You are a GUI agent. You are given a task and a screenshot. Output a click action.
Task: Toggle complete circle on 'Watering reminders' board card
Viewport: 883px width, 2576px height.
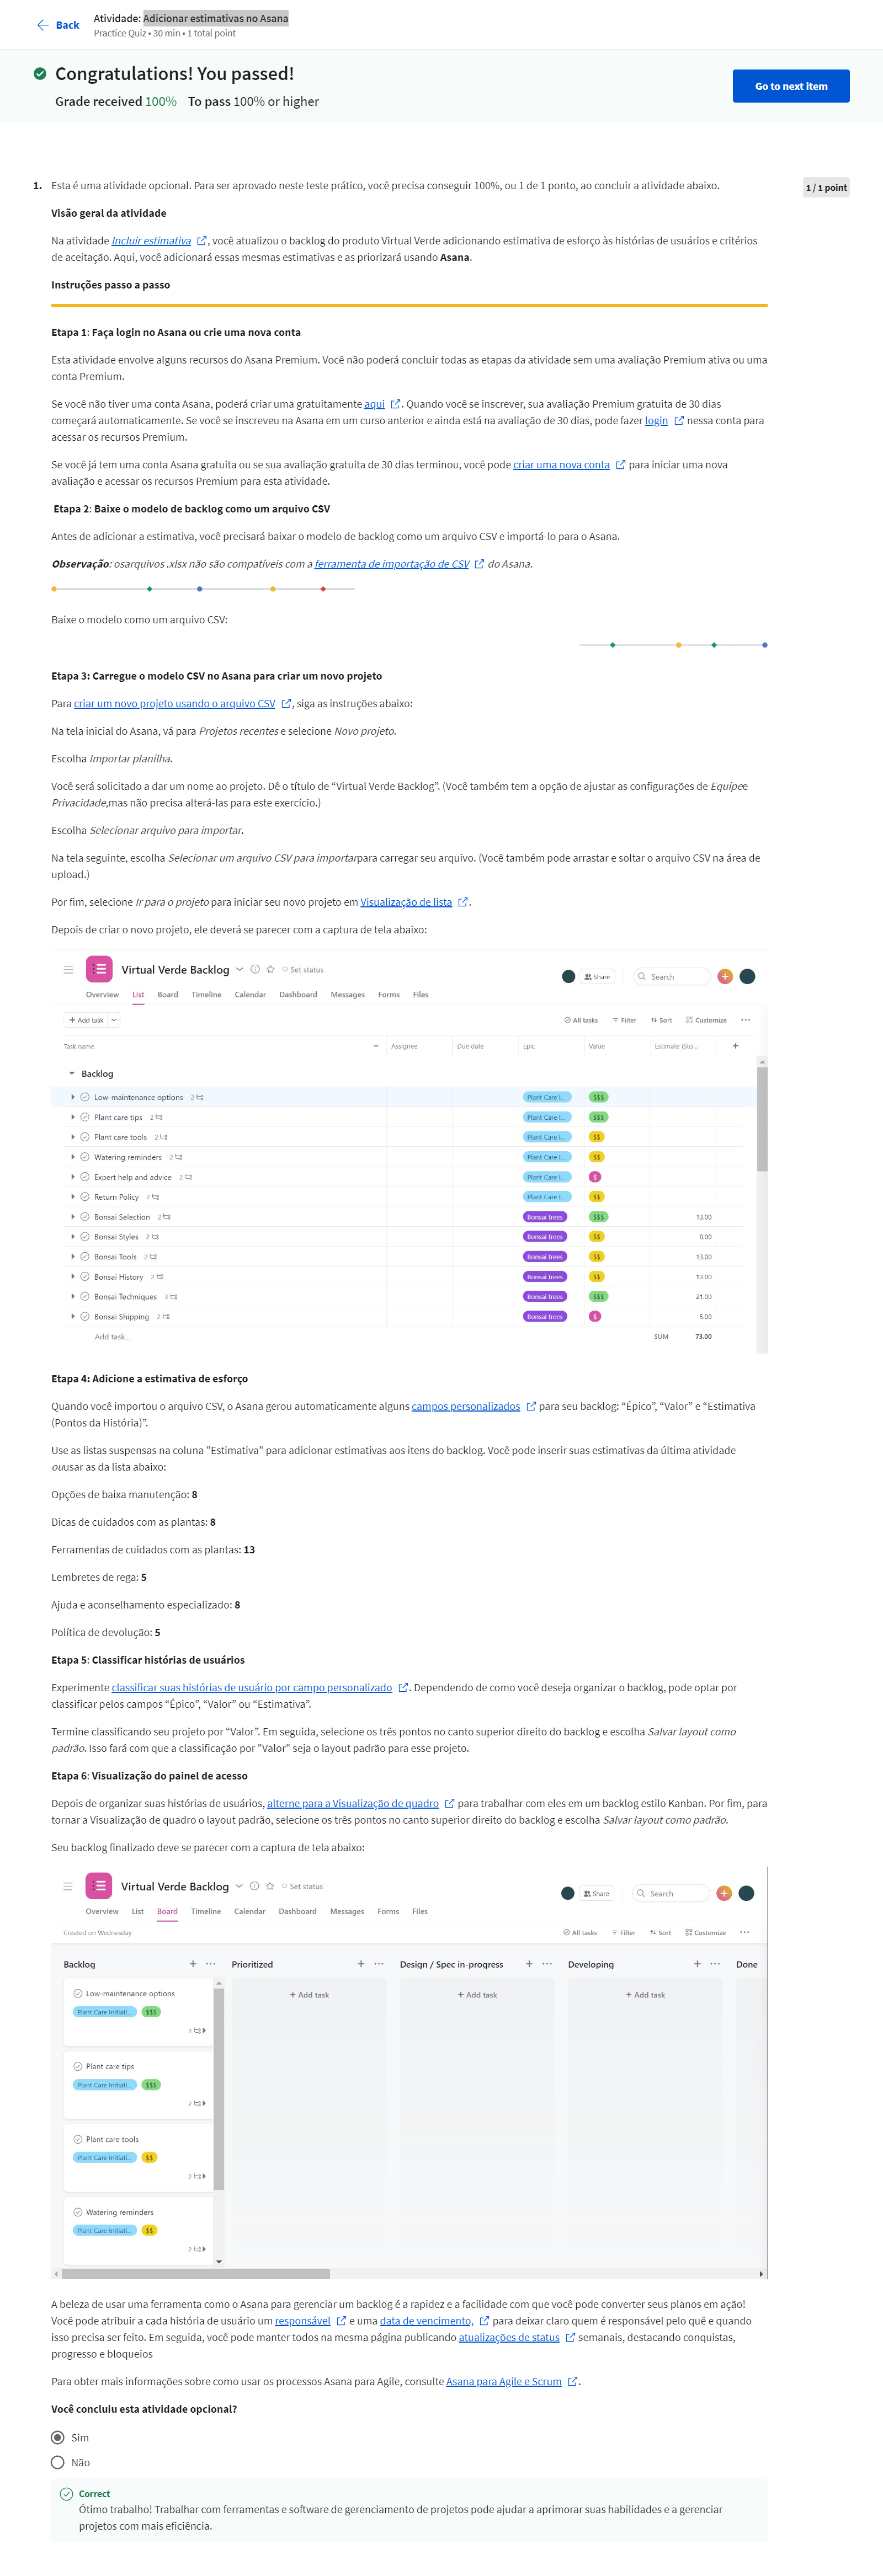pyautogui.click(x=78, y=2212)
